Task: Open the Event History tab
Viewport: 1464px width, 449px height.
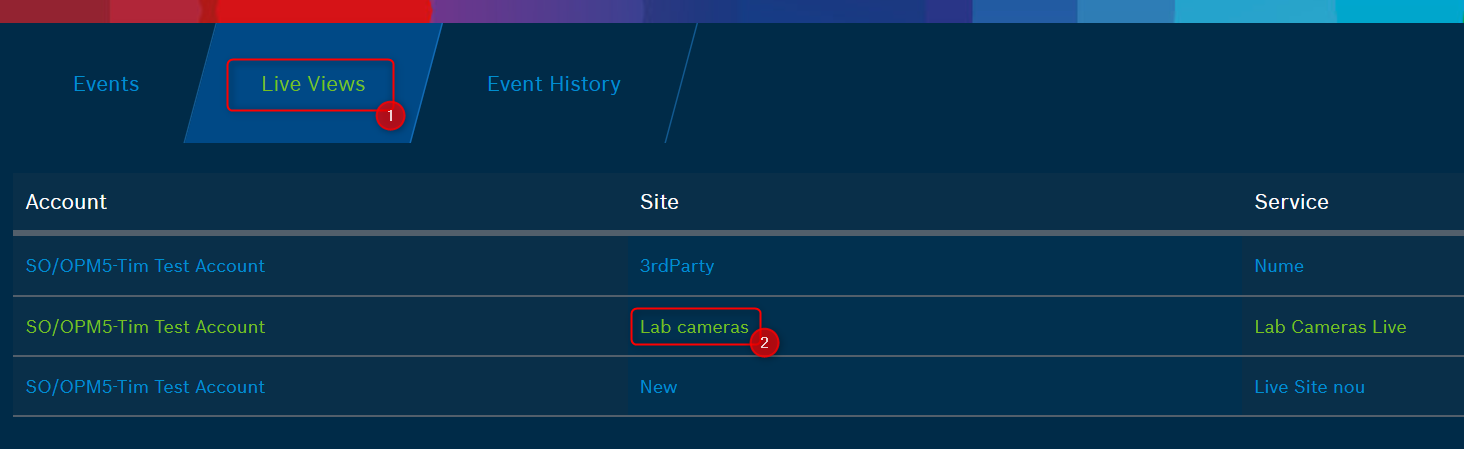Action: pyautogui.click(x=553, y=85)
